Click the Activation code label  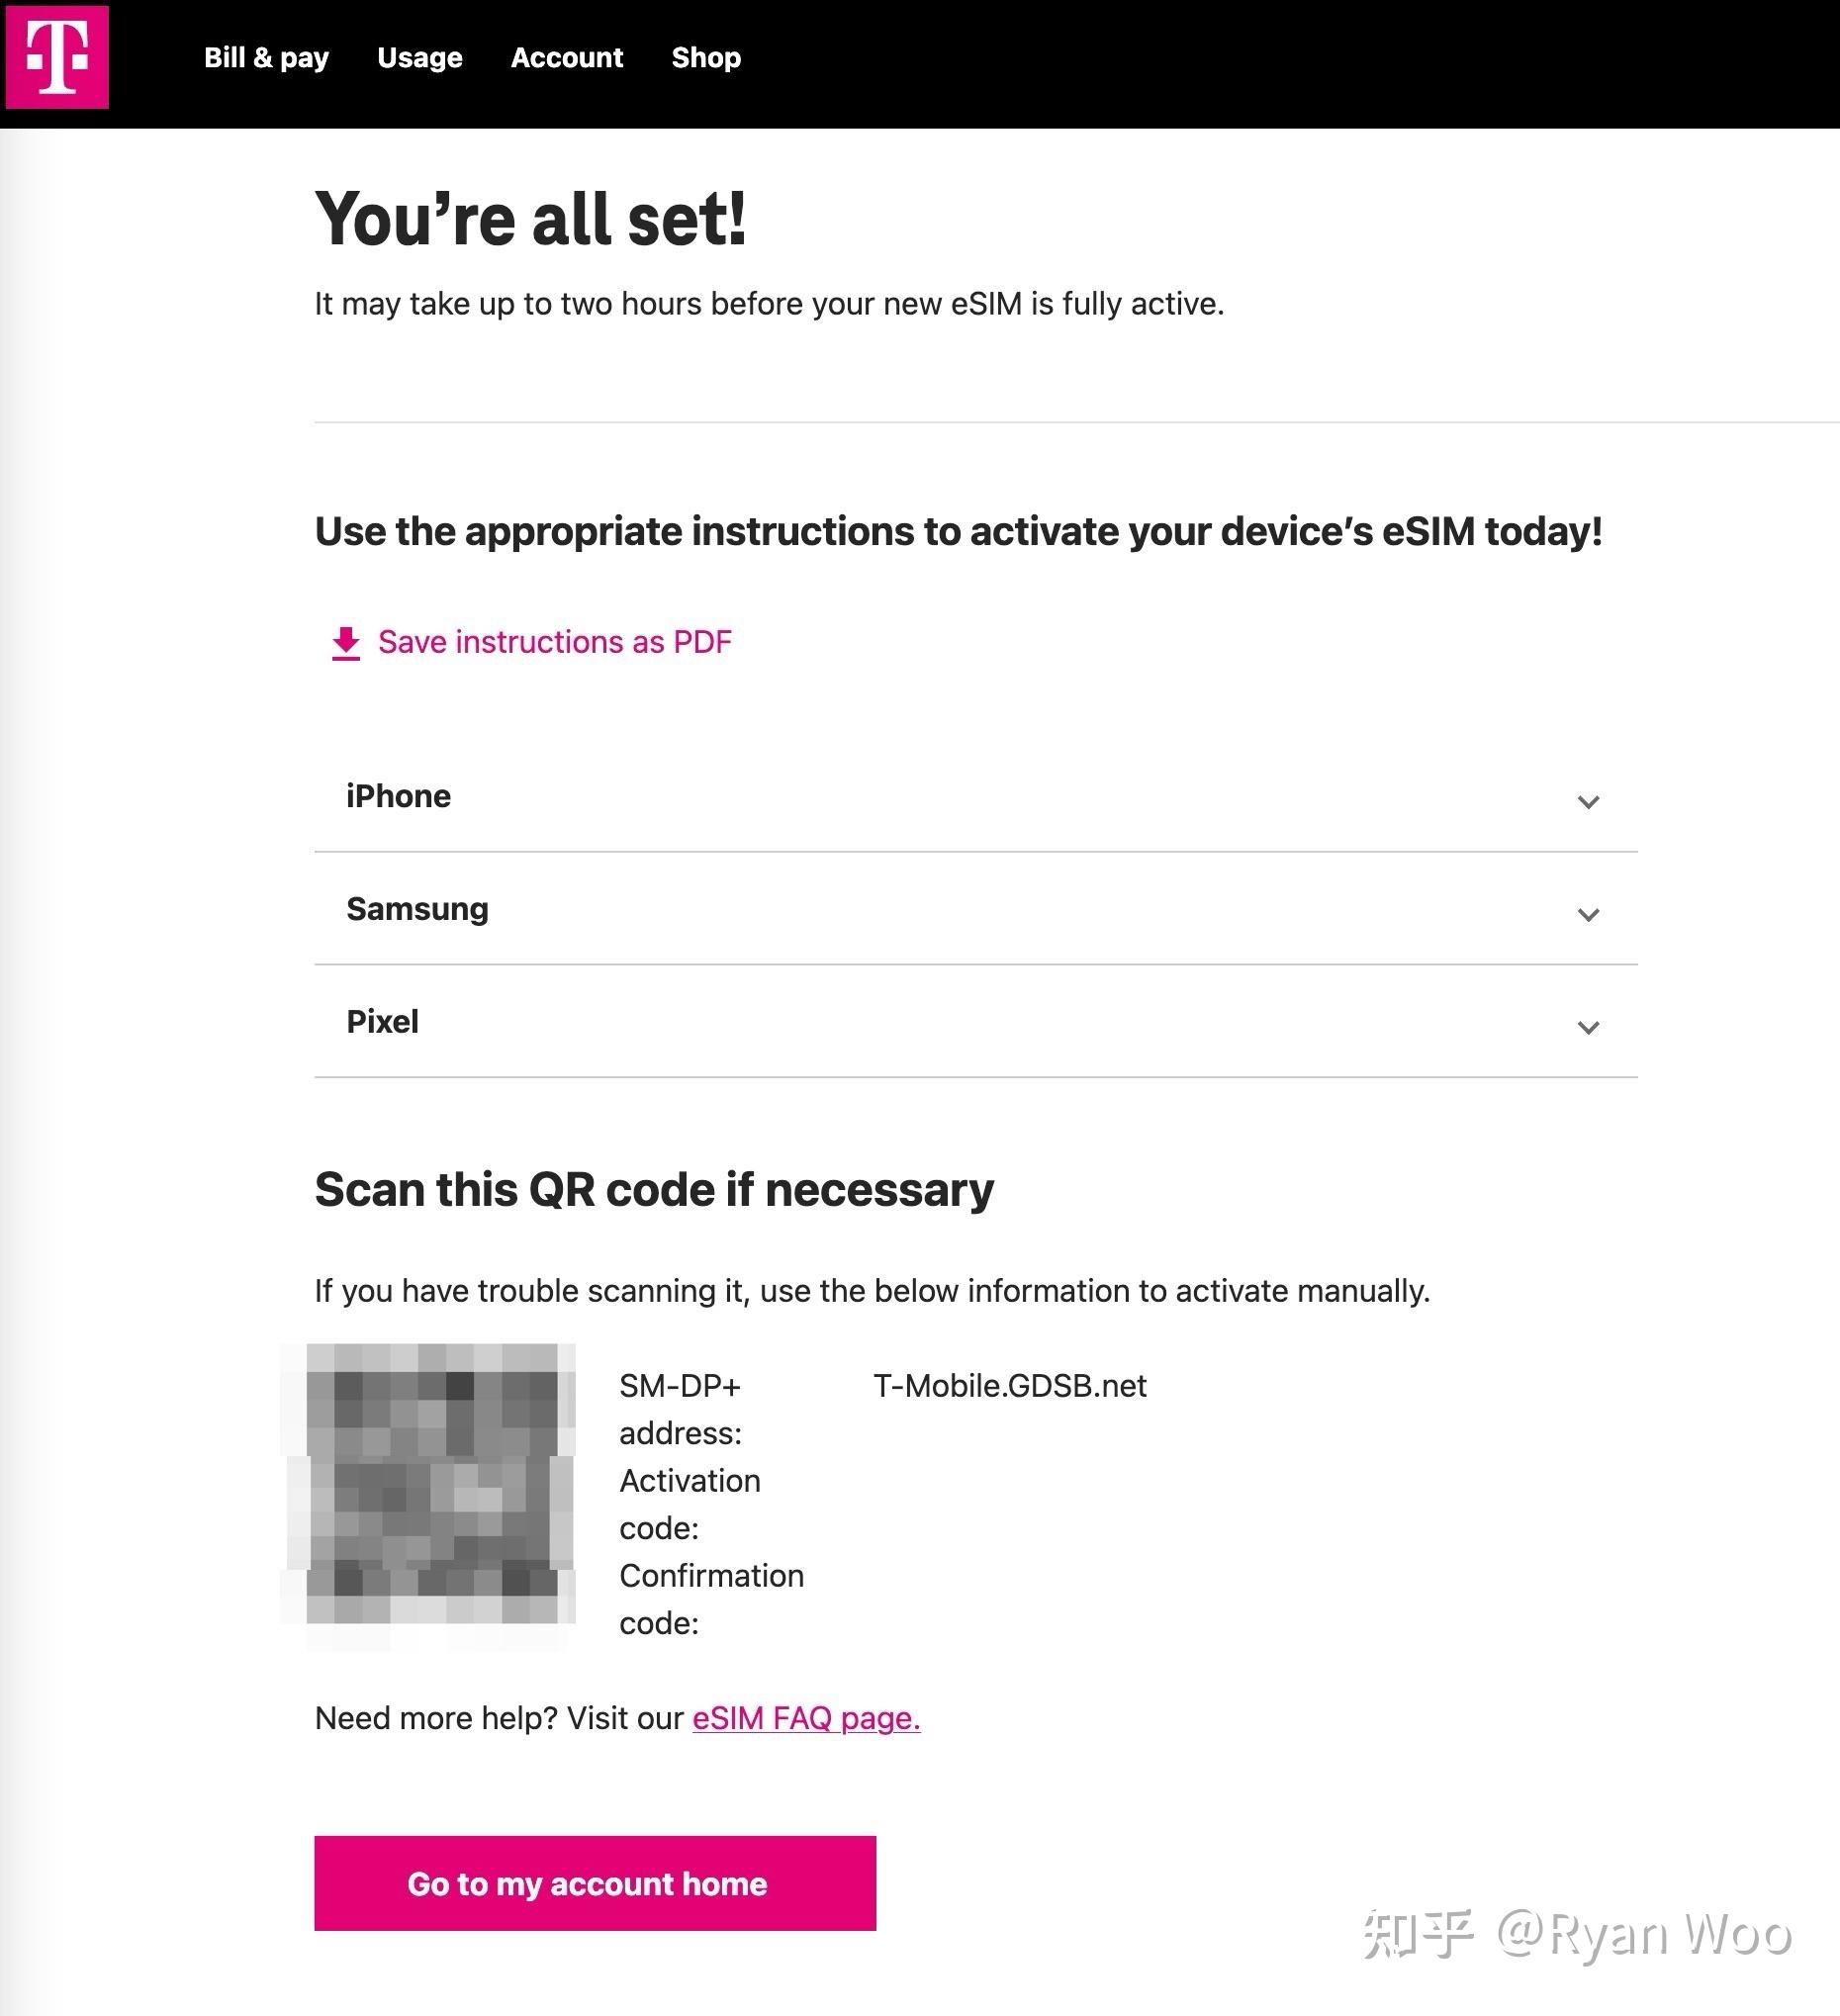tap(690, 1503)
